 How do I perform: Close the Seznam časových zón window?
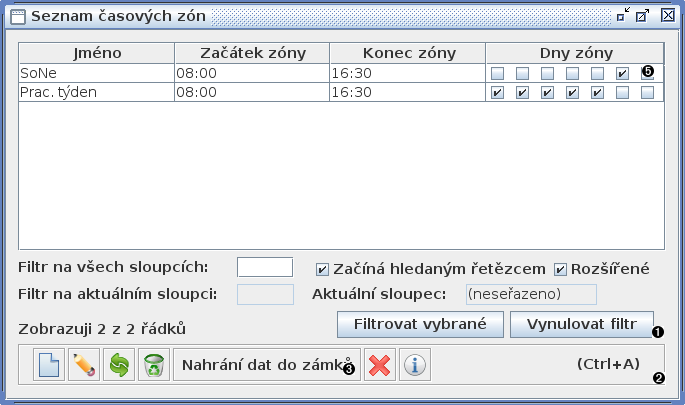click(x=668, y=15)
